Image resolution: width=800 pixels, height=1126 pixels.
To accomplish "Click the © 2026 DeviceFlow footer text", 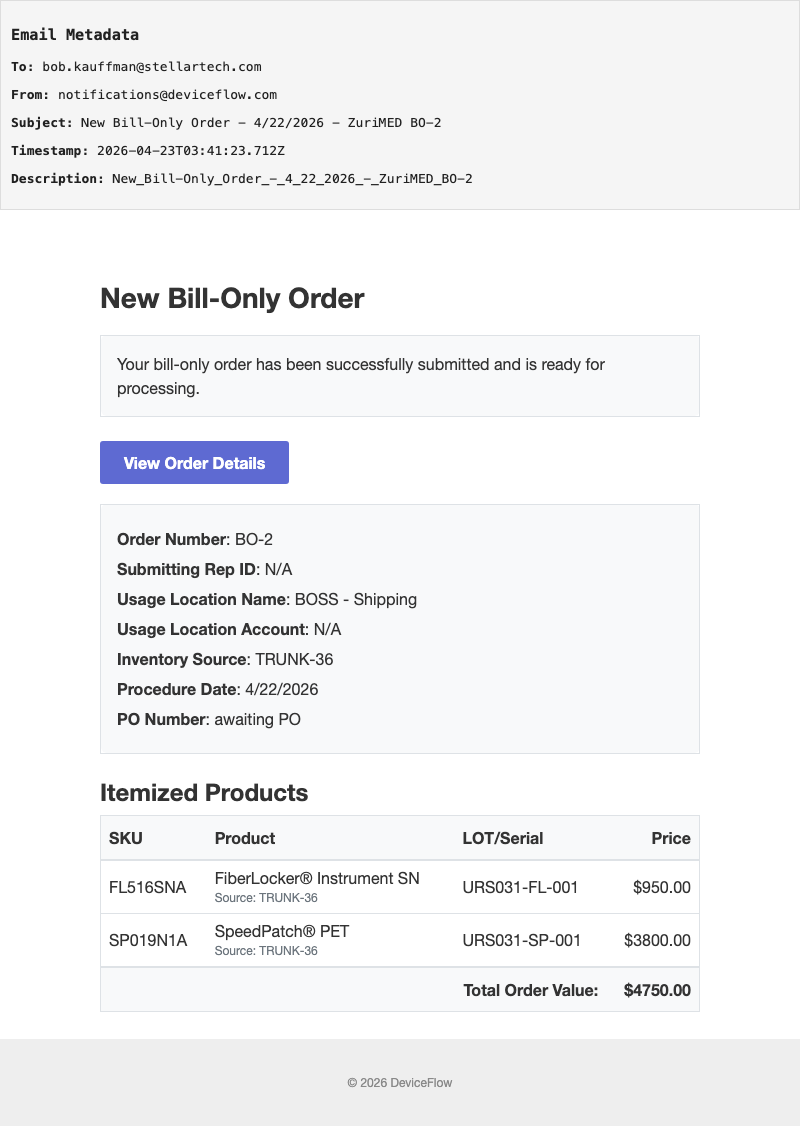I will coord(400,1083).
